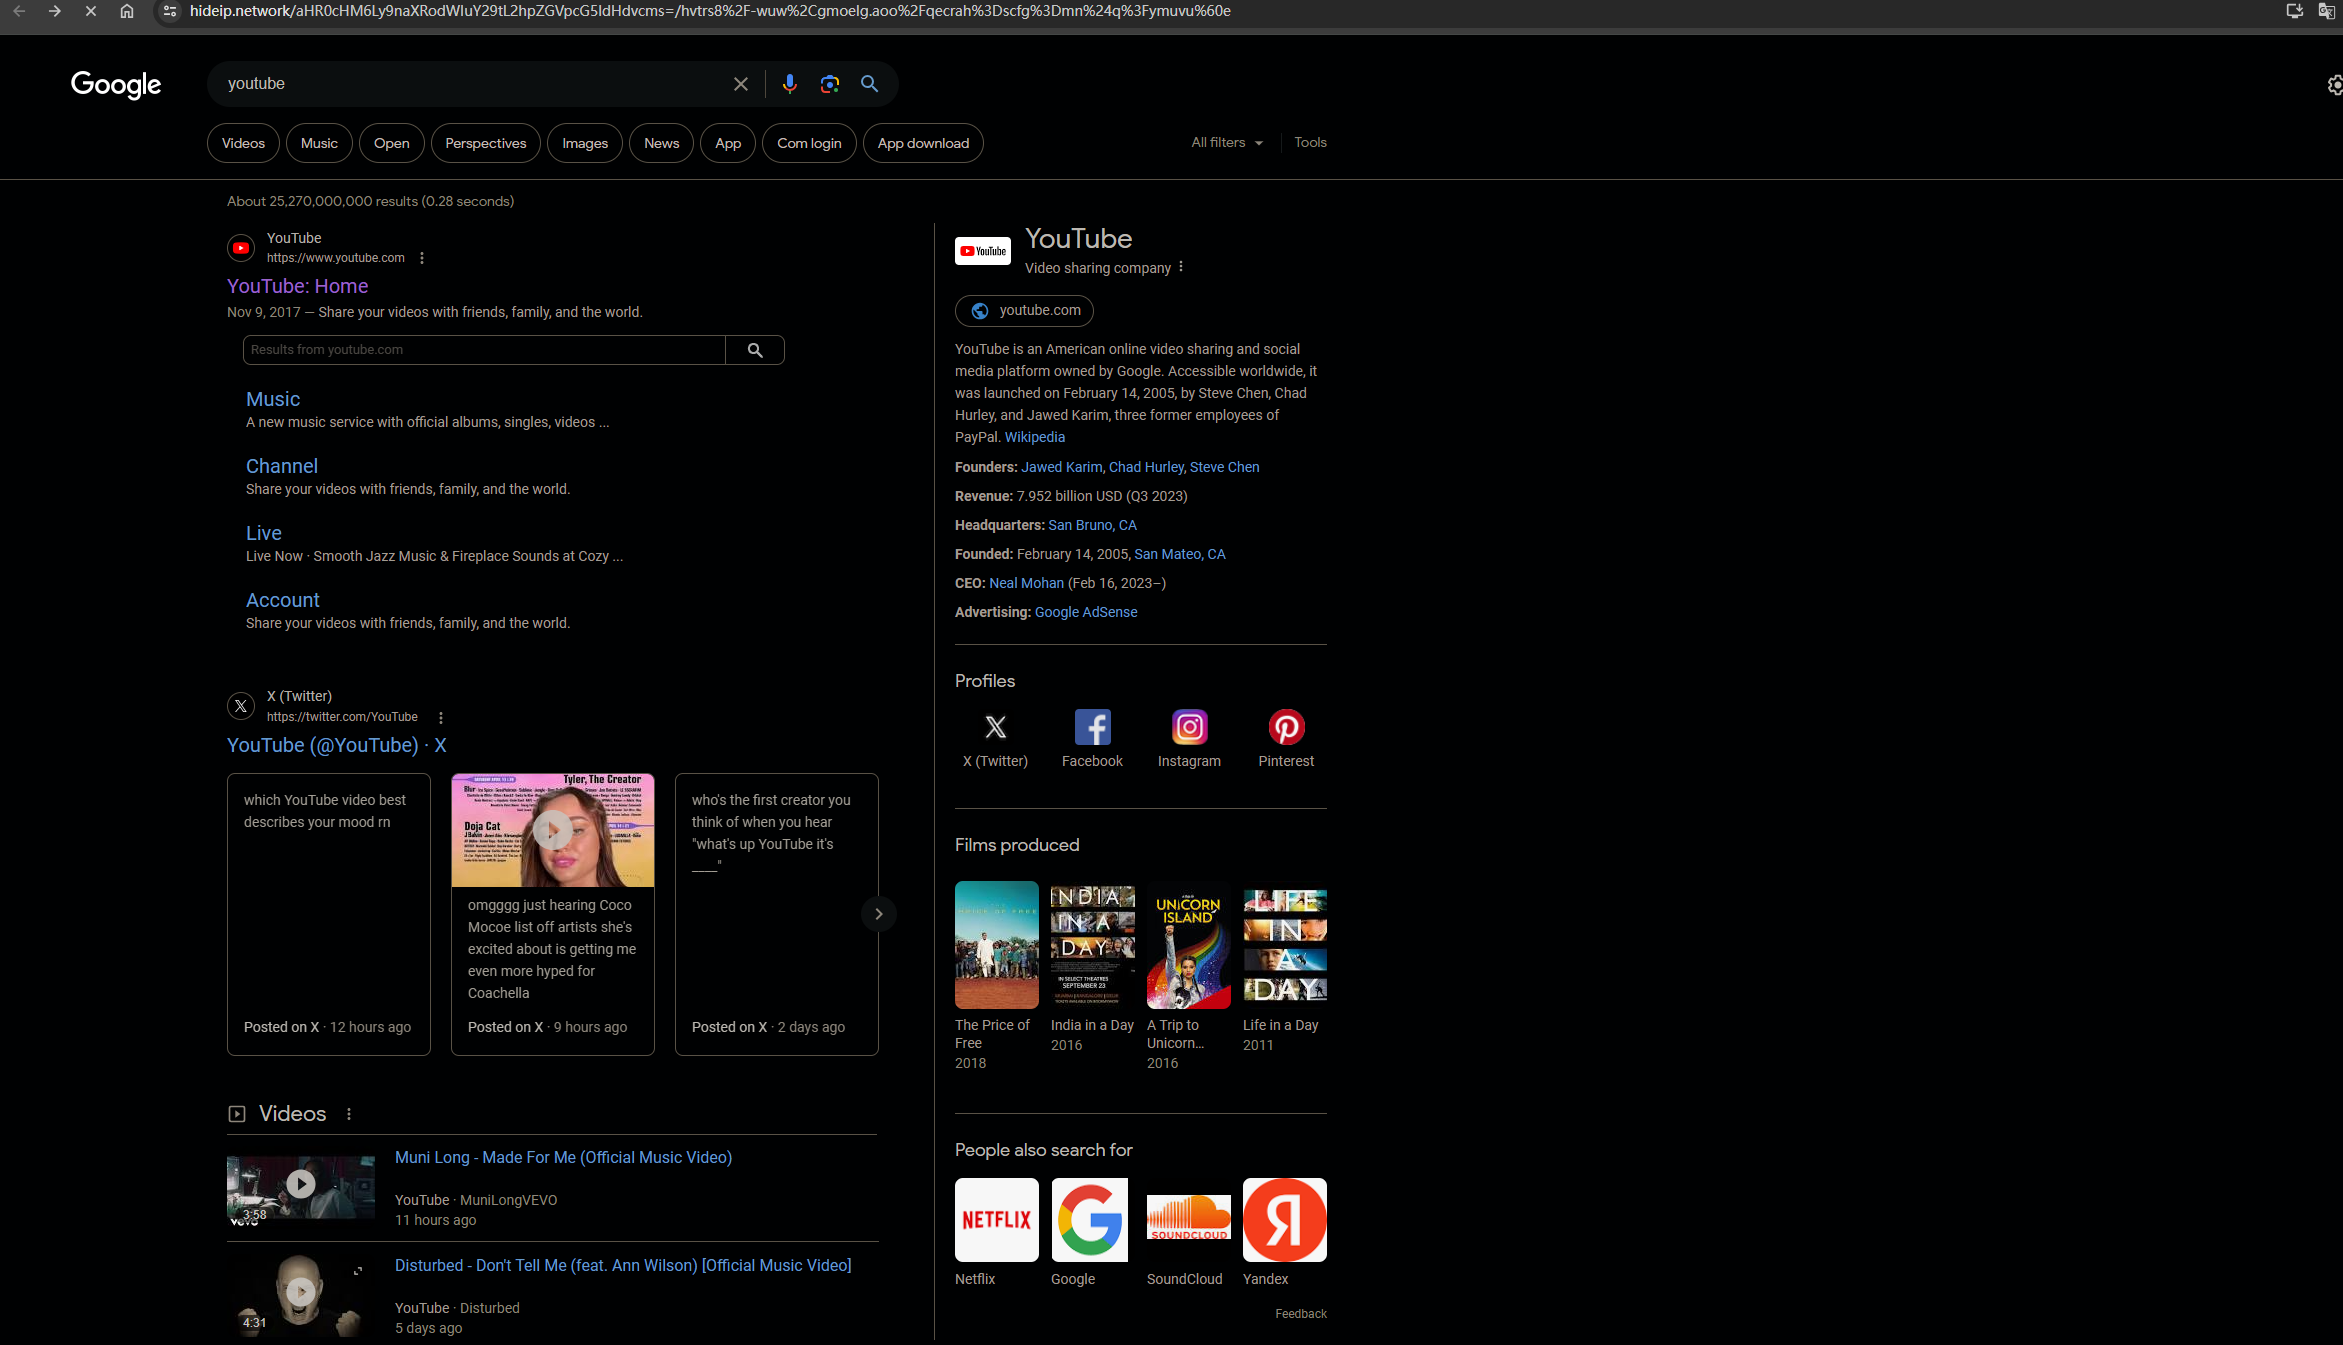
Task: Clear the search box with X icon
Action: [740, 84]
